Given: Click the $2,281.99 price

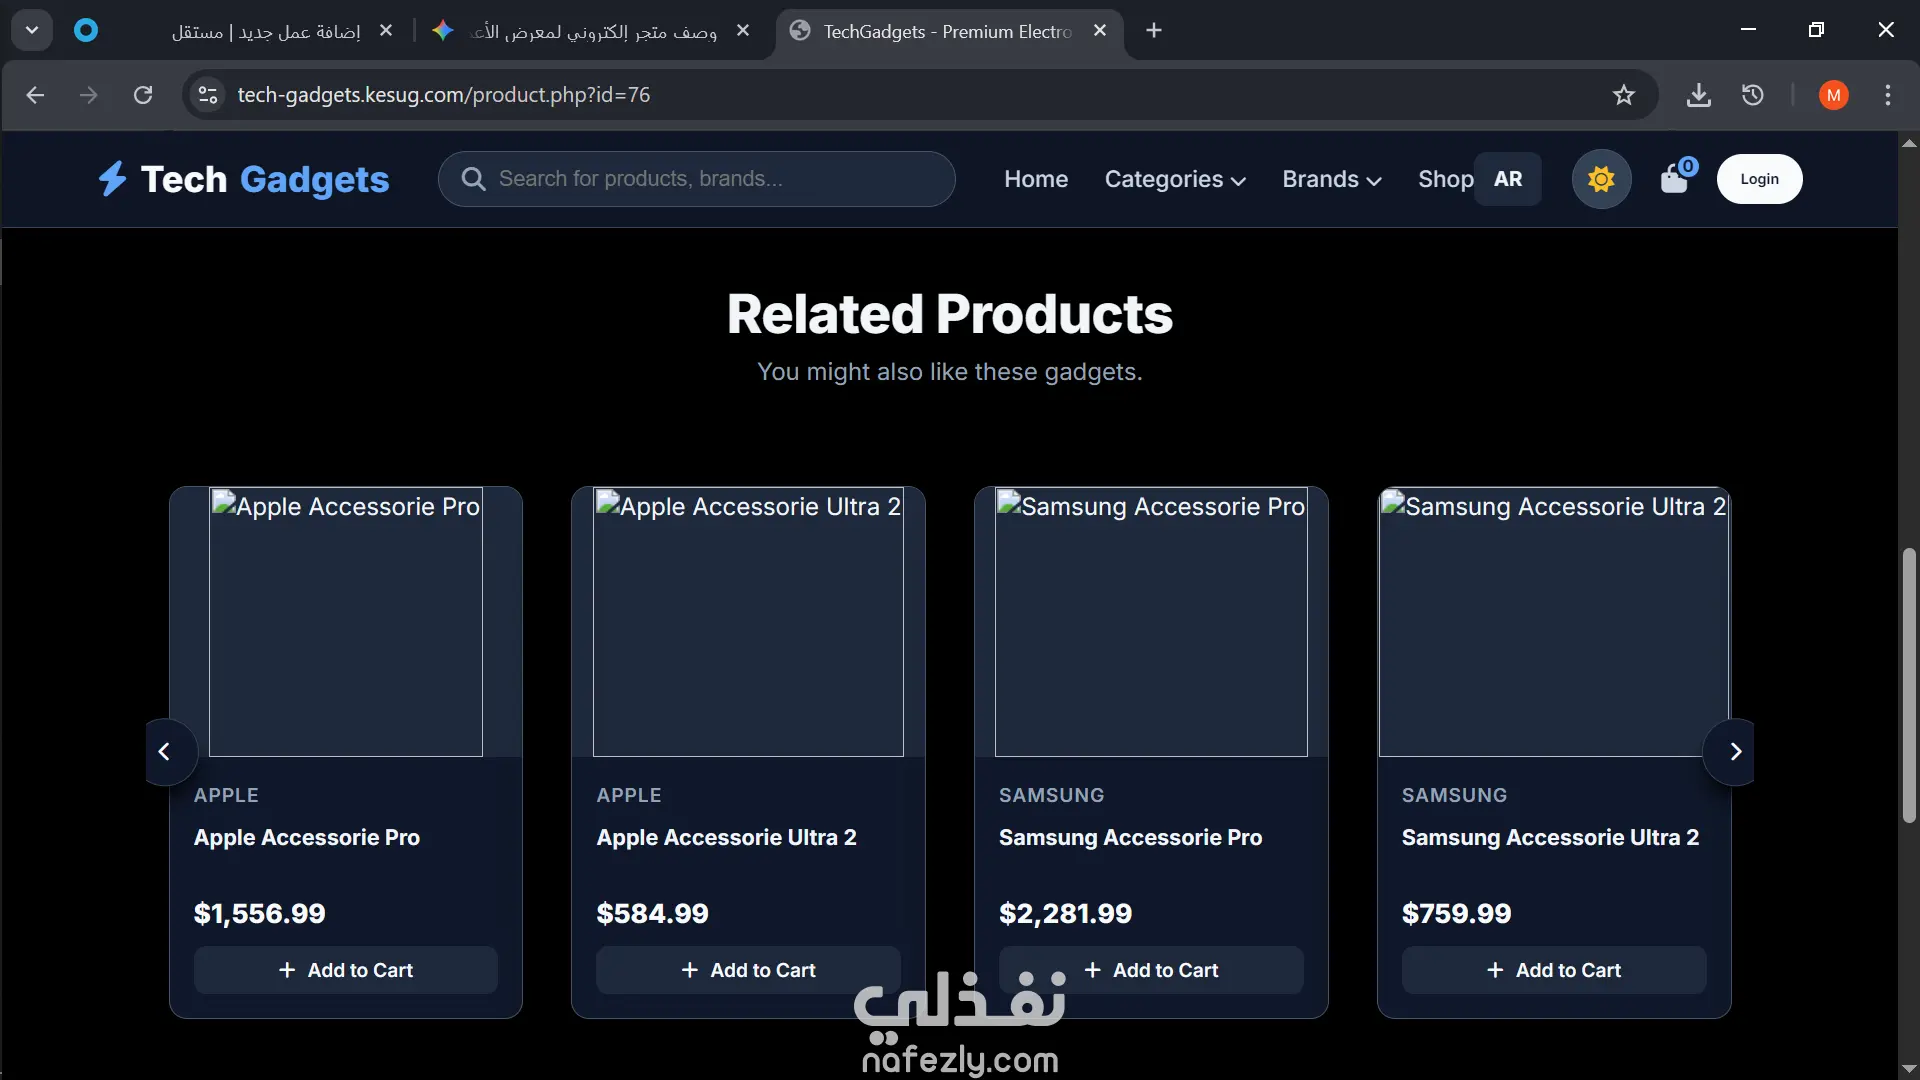Looking at the screenshot, I should pyautogui.click(x=1065, y=913).
